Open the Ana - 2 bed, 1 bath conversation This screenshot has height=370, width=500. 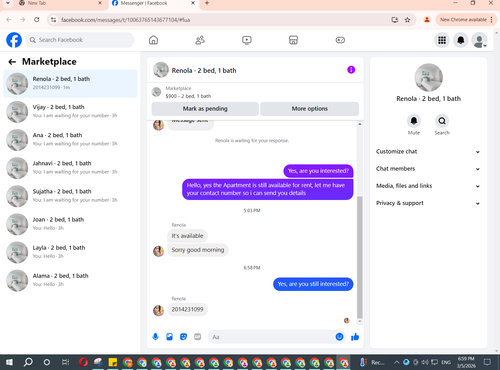tap(70, 140)
